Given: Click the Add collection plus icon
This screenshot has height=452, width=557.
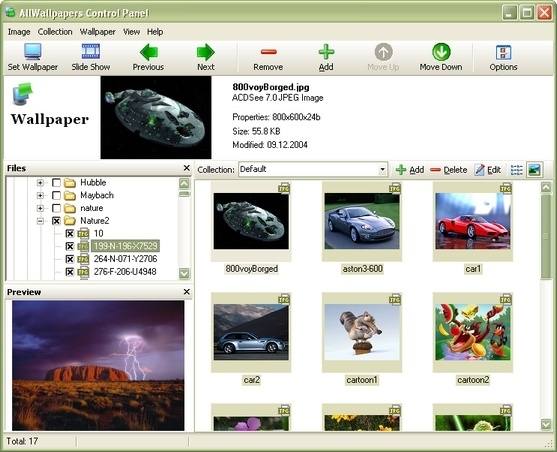Looking at the screenshot, I should [x=401, y=170].
